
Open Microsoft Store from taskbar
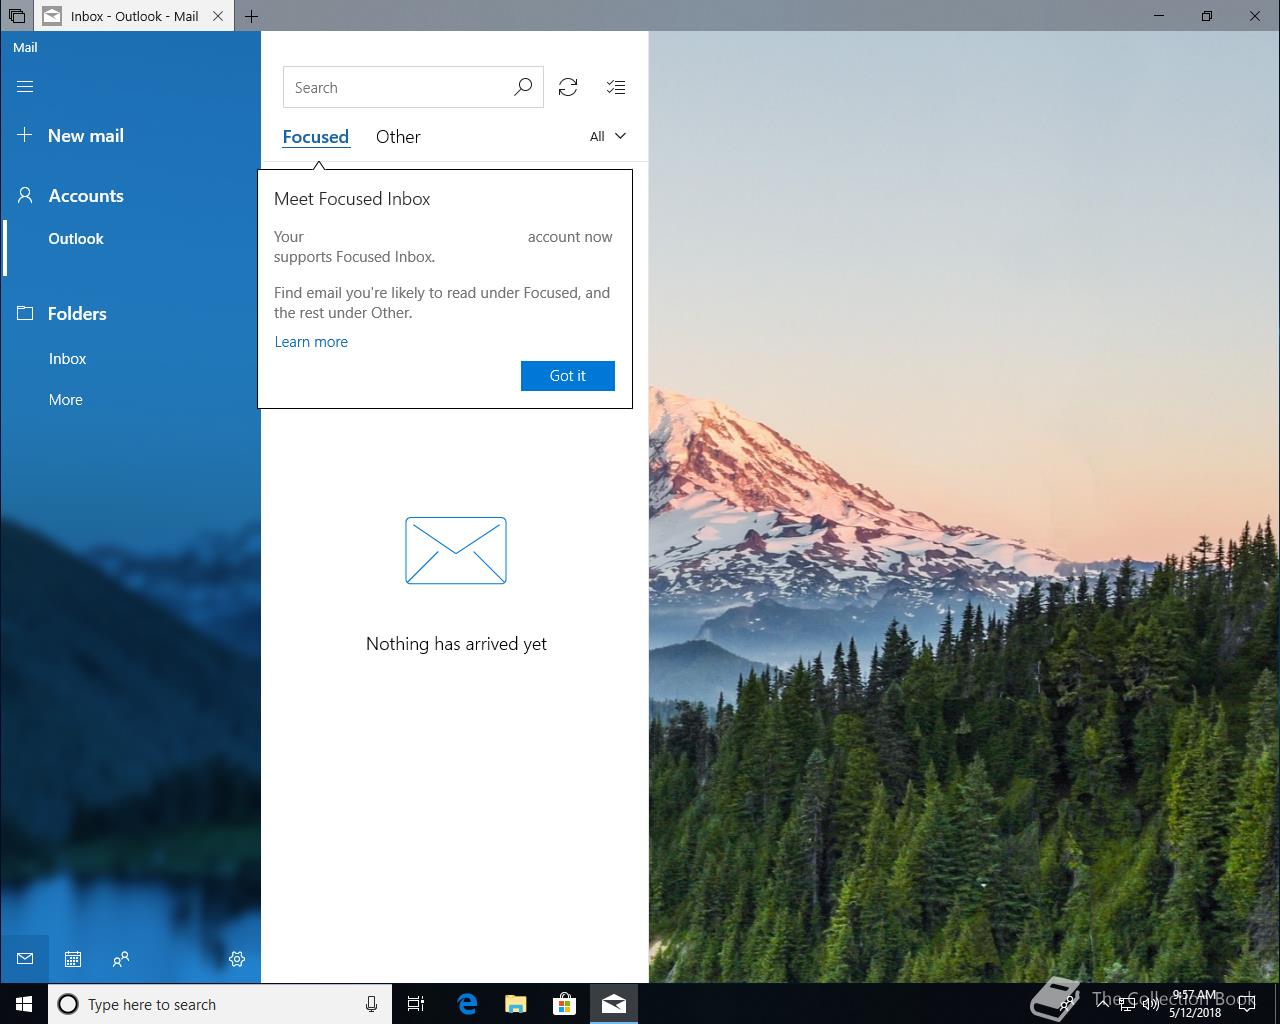(x=565, y=1004)
